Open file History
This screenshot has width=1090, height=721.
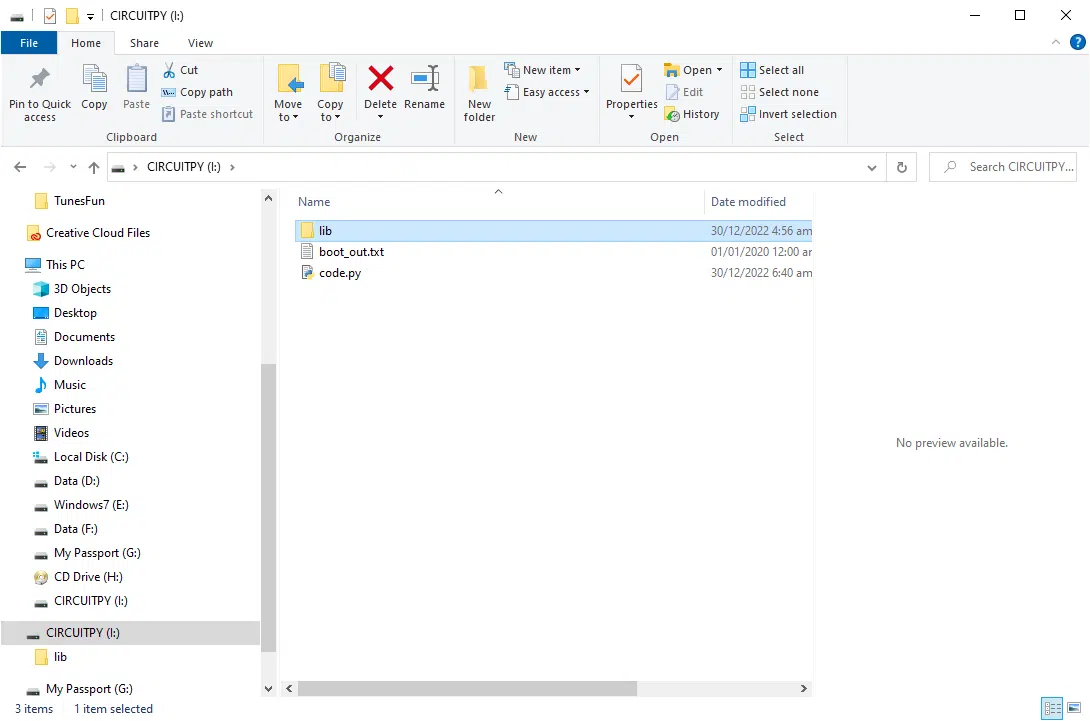click(x=692, y=114)
